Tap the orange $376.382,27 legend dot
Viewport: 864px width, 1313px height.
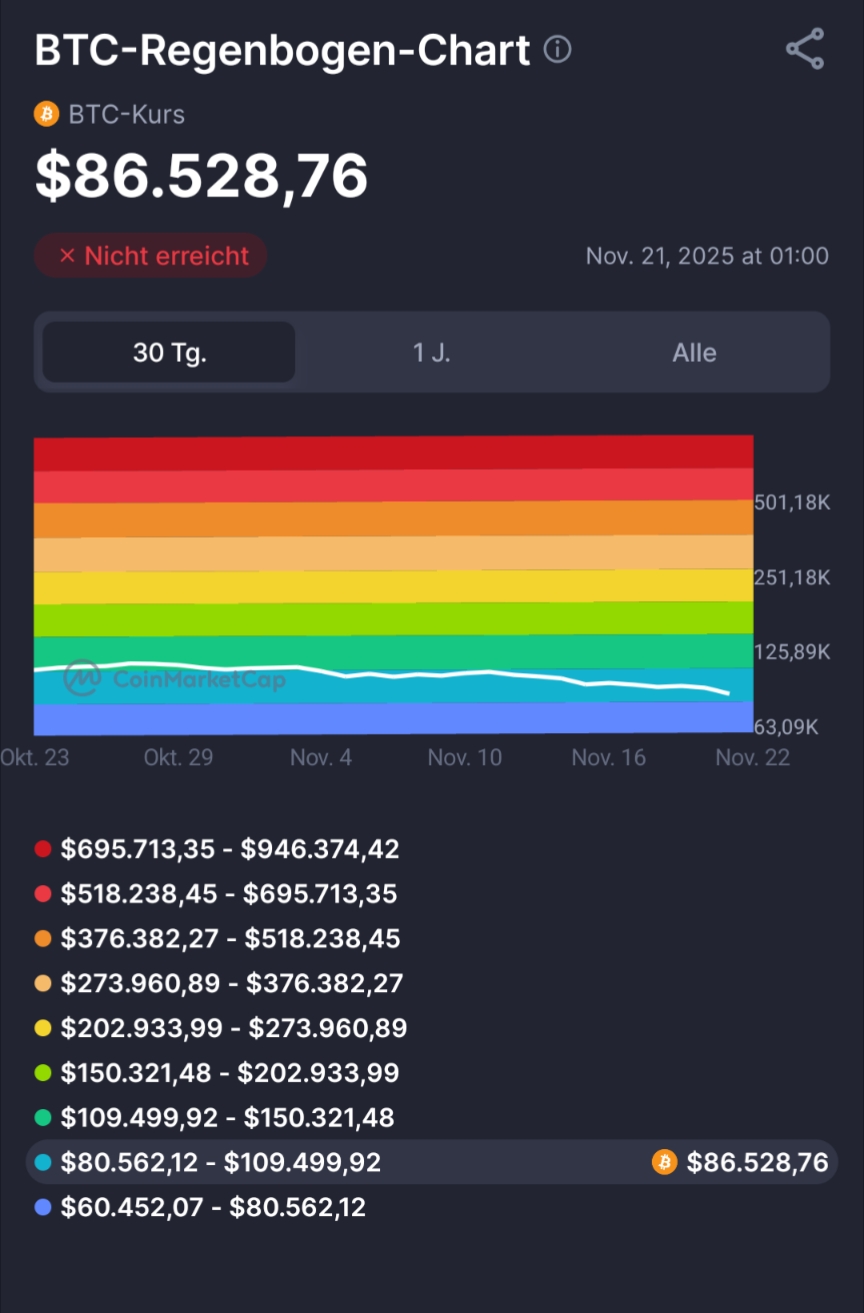(42, 939)
